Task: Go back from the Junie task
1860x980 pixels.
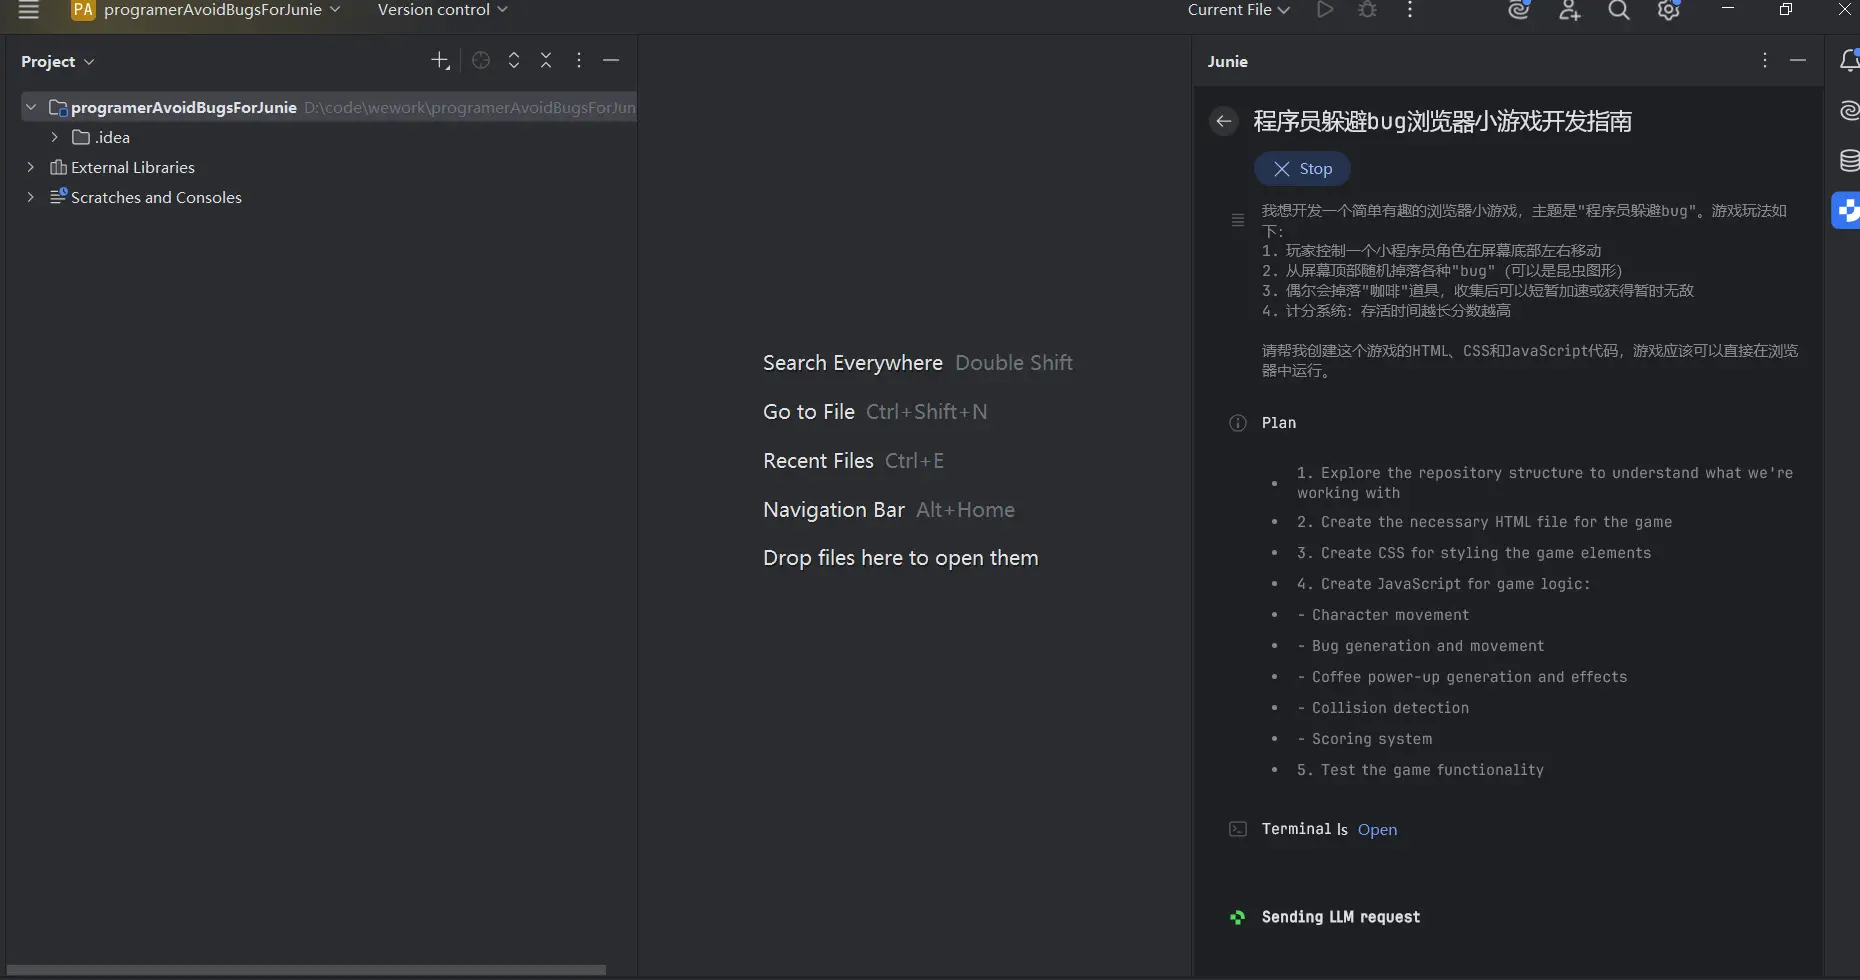Action: tap(1224, 121)
